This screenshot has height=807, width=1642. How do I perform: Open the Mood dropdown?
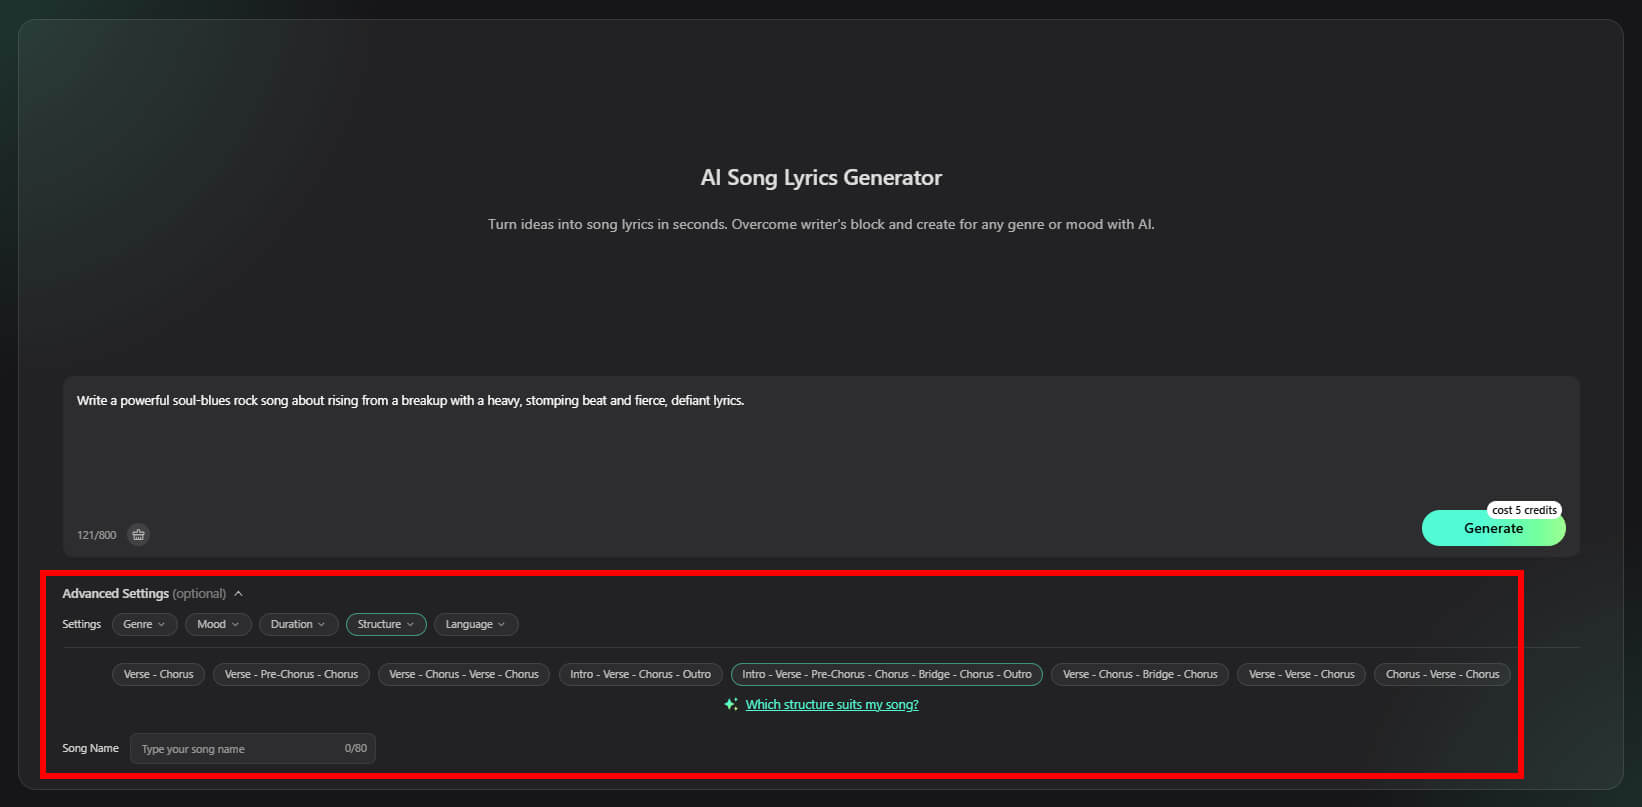[x=218, y=624]
